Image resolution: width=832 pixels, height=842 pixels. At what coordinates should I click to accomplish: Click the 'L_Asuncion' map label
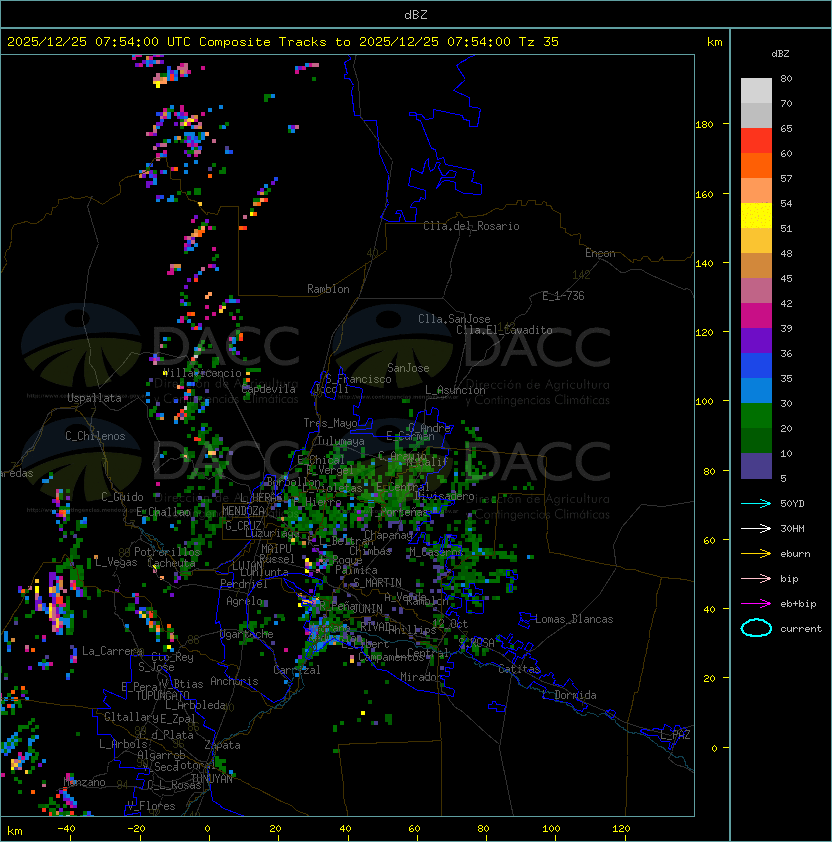tap(455, 390)
